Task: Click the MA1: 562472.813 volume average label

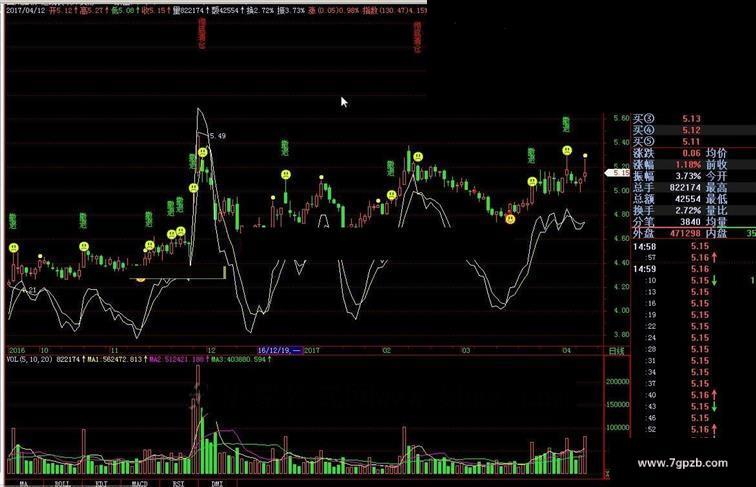Action: click(x=115, y=360)
